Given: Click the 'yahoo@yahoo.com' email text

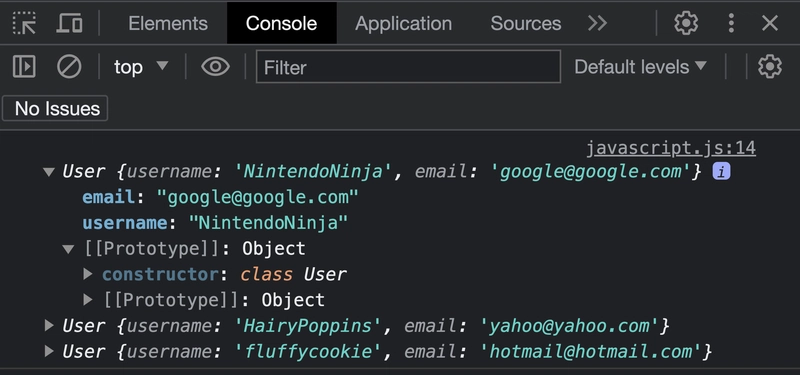Looking at the screenshot, I should (569, 326).
